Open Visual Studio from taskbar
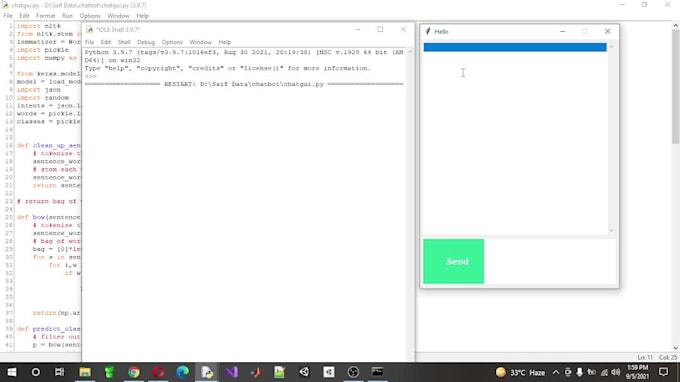Image resolution: width=680 pixels, height=382 pixels. [231, 372]
